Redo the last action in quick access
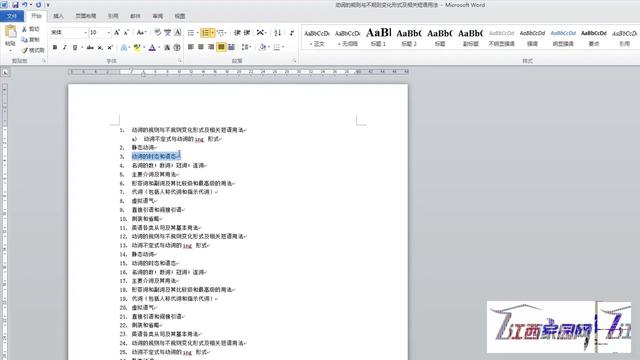The image size is (640, 360). pos(38,5)
